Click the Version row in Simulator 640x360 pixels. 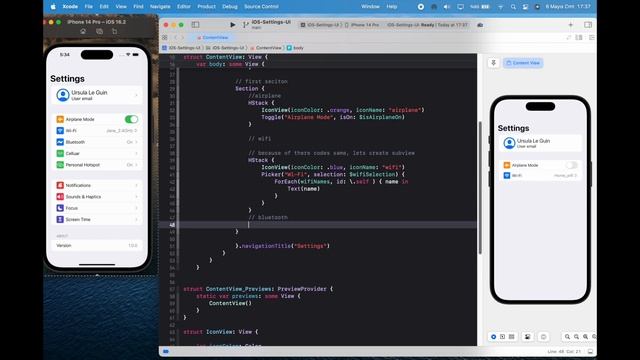(x=97, y=246)
